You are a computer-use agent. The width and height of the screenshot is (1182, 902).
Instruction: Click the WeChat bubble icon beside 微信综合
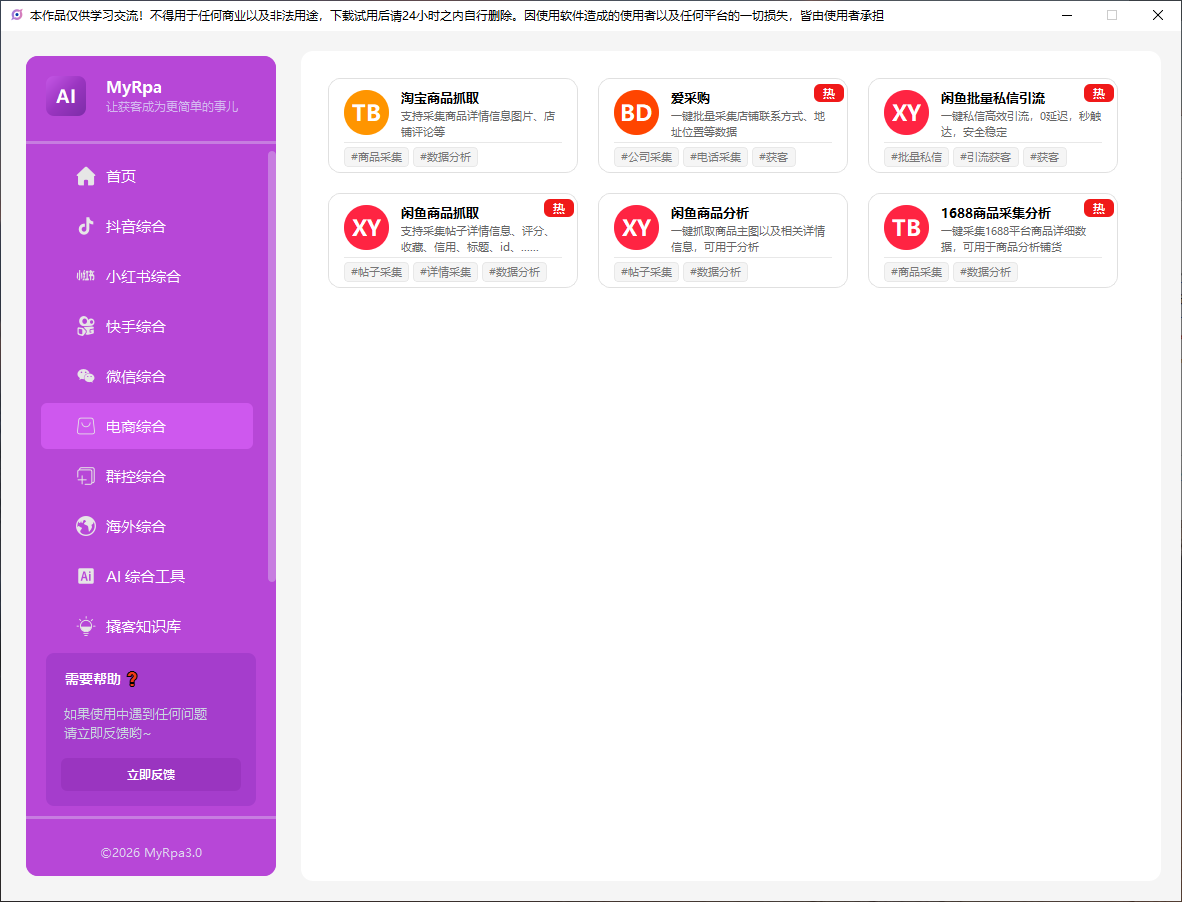[86, 376]
